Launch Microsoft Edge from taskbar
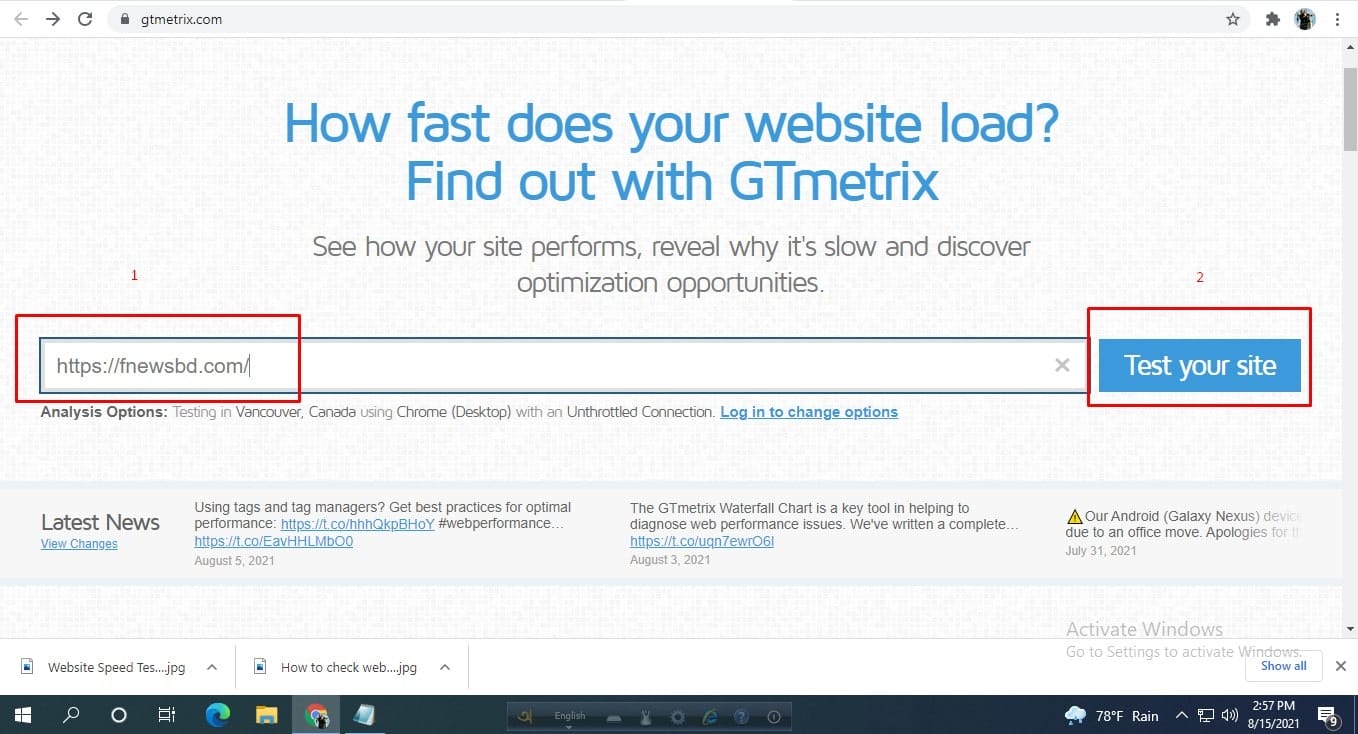1358x734 pixels. coord(217,715)
